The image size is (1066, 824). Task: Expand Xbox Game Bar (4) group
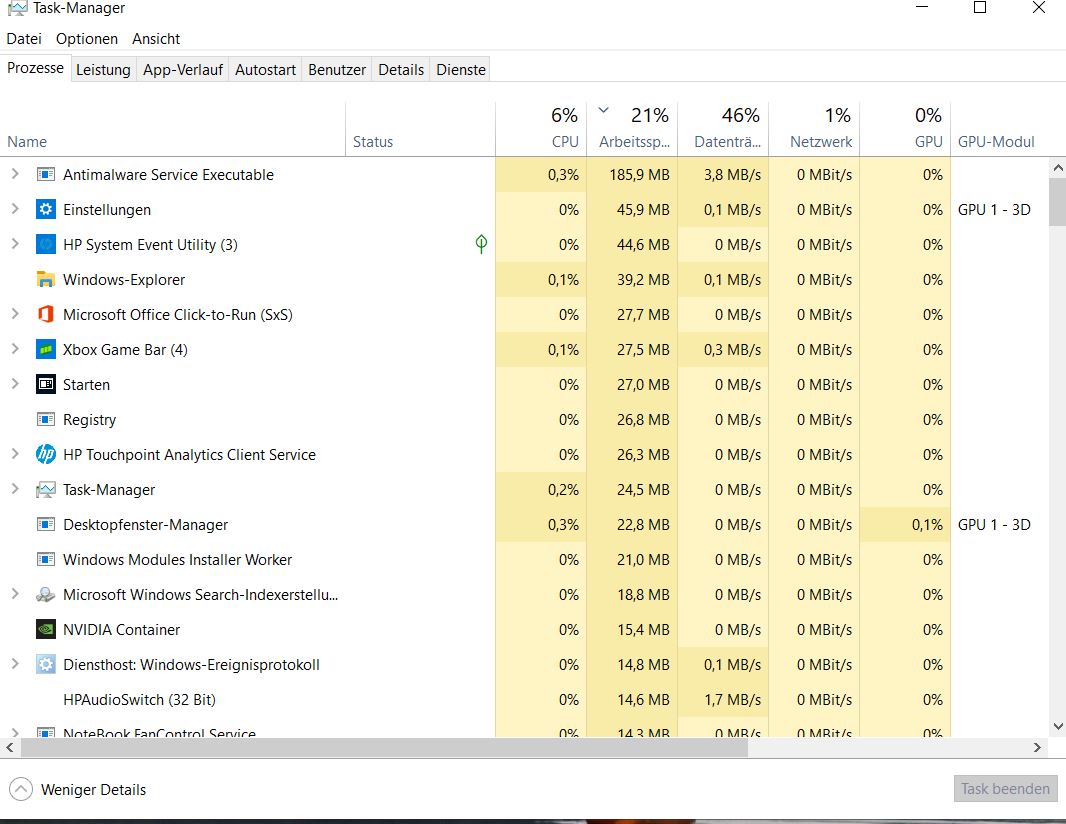tap(15, 349)
